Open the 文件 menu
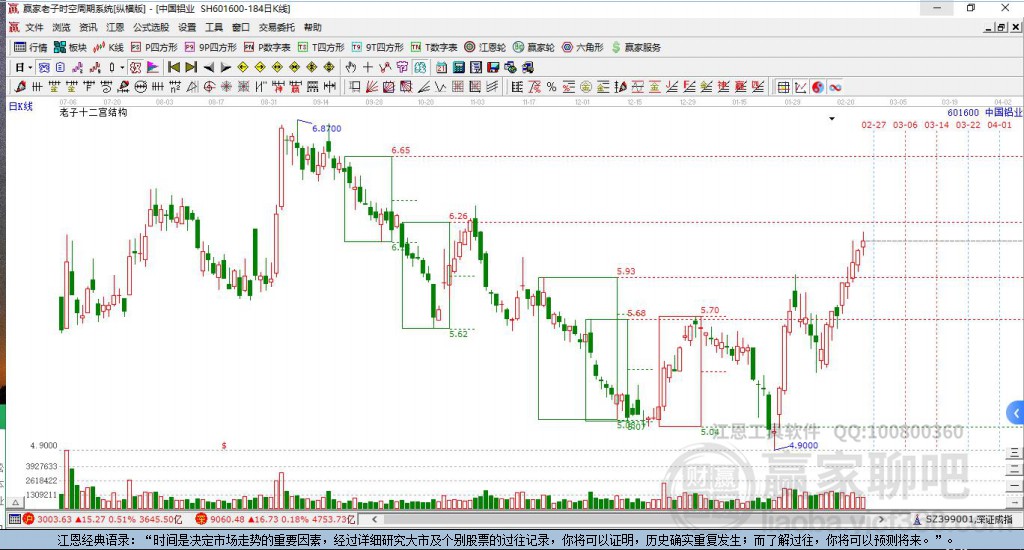1024x550 pixels. [x=34, y=27]
